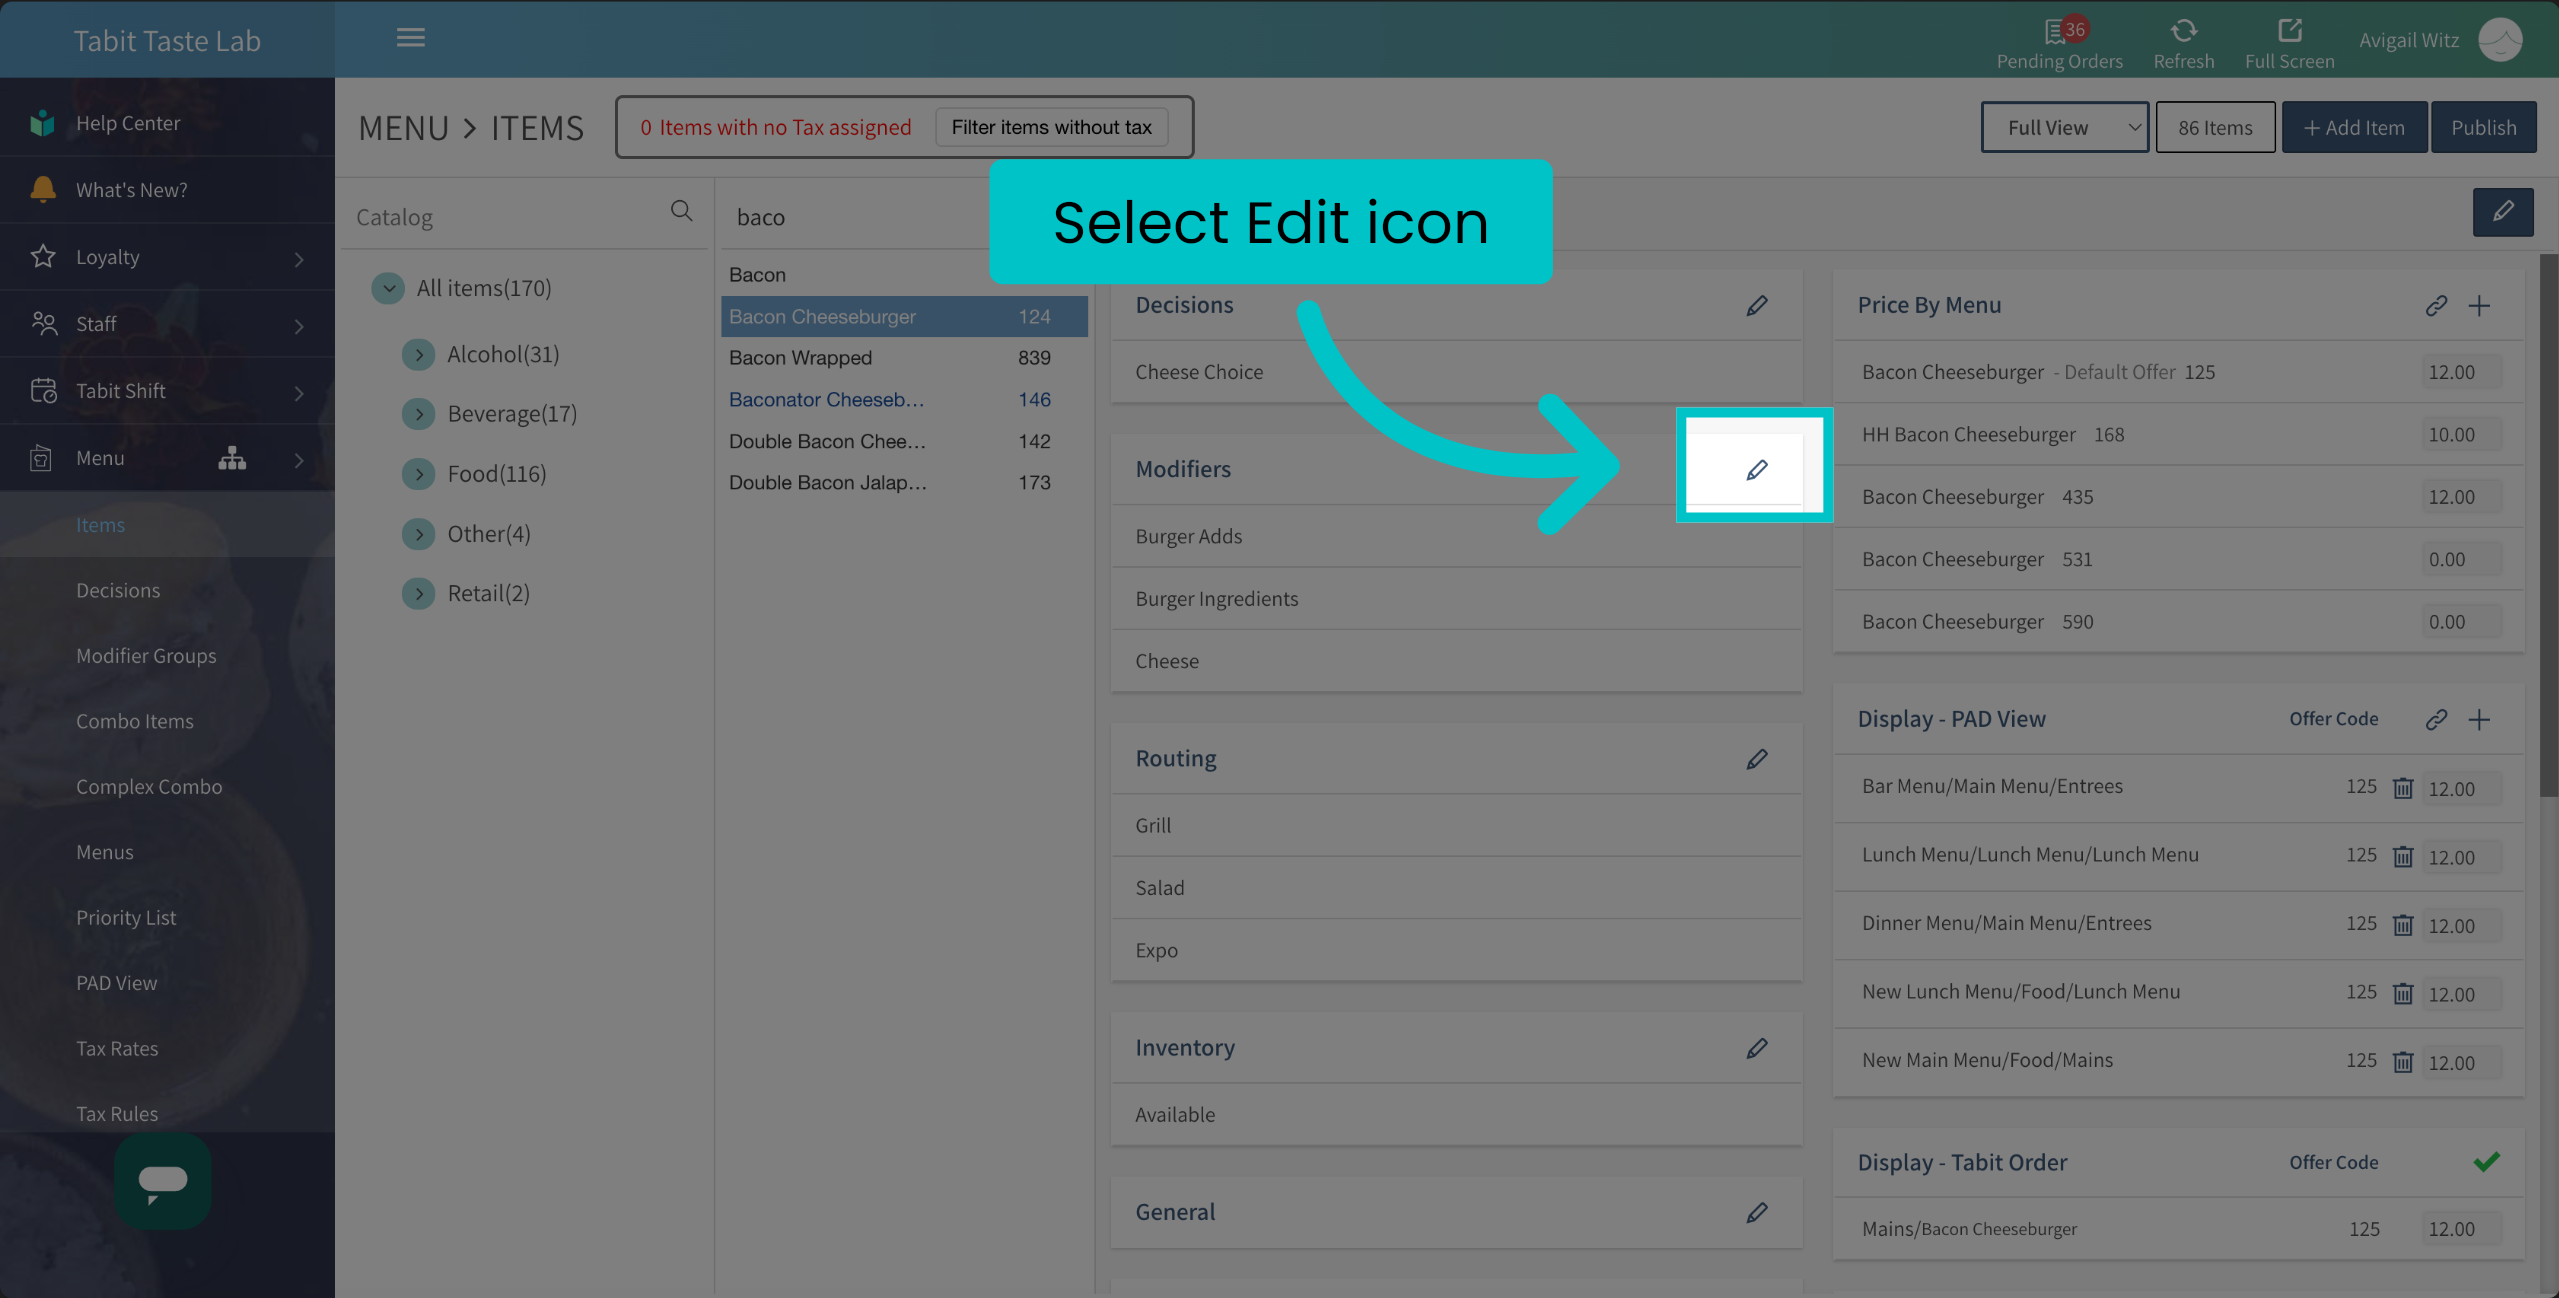Open the Full View dropdown
Viewport: 2559px width, 1298px height.
(2064, 127)
